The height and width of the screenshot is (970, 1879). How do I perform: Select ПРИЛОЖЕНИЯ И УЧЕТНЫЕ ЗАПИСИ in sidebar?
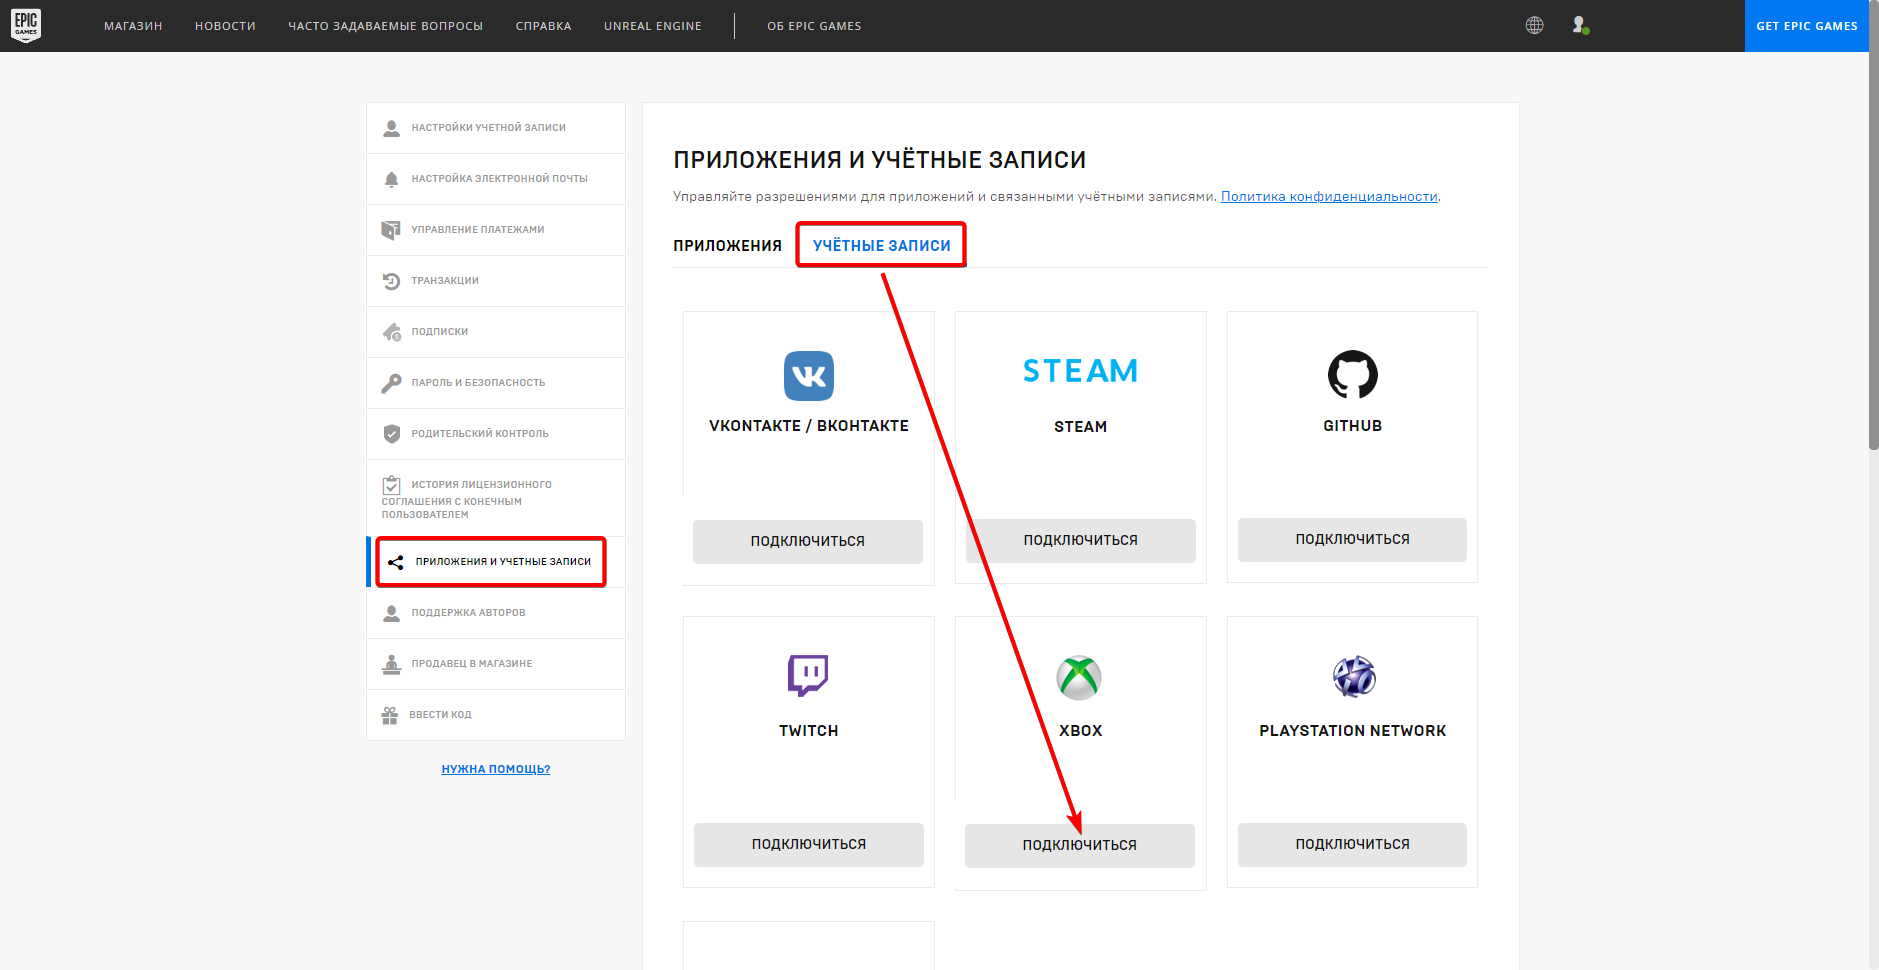[x=496, y=562]
